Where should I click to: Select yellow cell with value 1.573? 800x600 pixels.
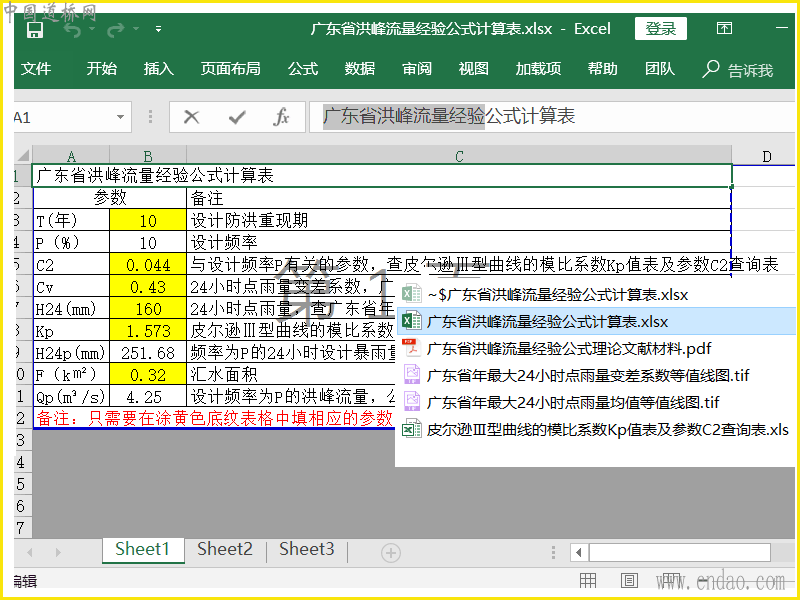(148, 331)
